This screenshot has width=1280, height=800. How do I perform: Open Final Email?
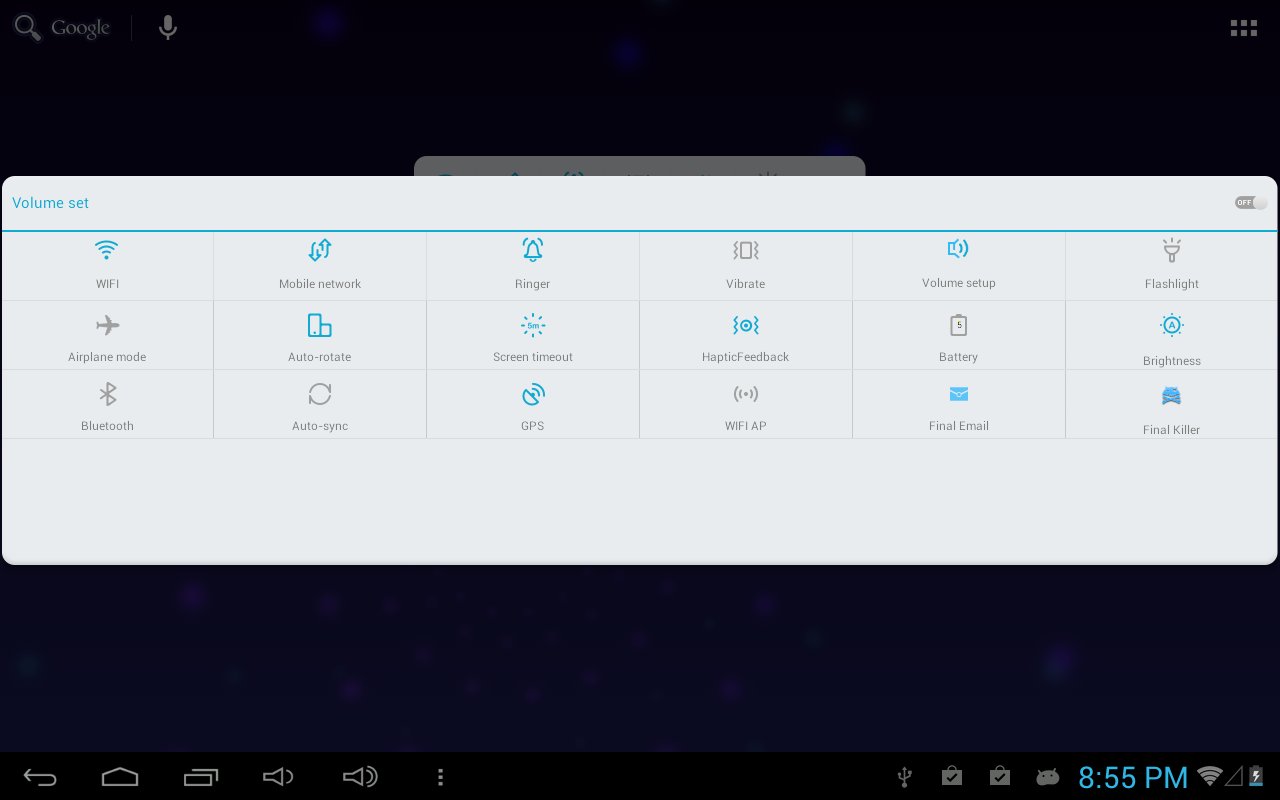[959, 405]
